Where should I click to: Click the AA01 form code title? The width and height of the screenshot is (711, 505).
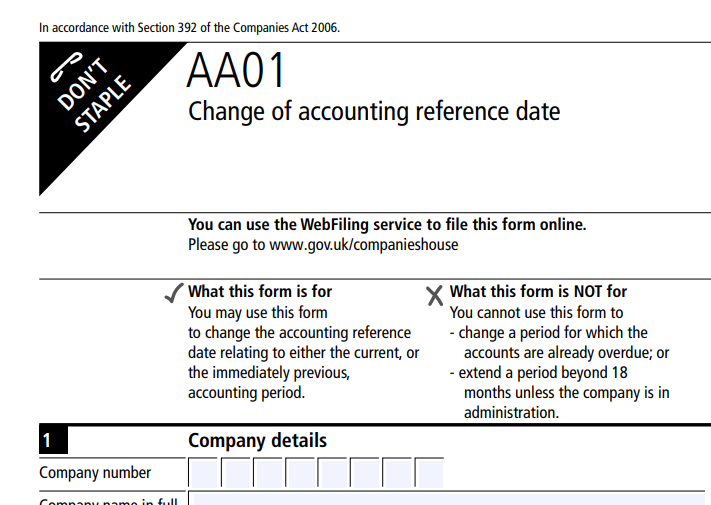tap(236, 72)
